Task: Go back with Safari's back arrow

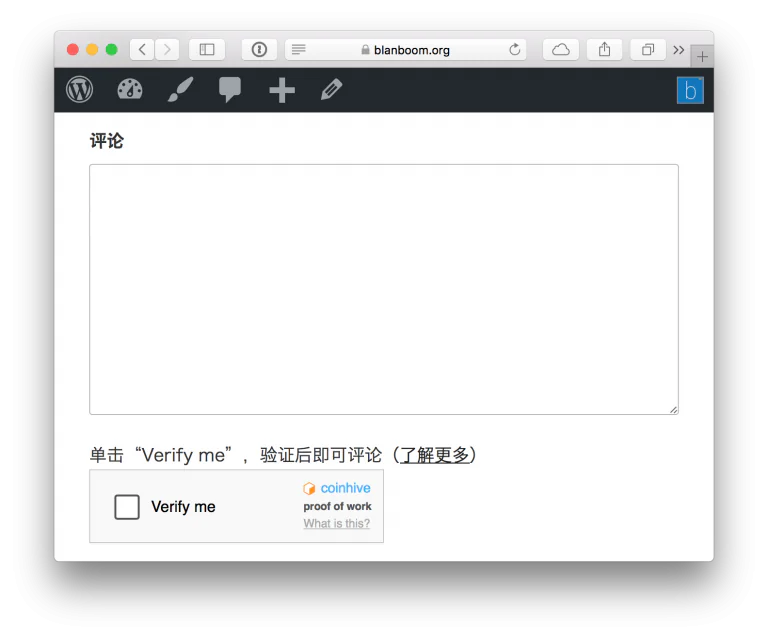Action: coord(143,49)
